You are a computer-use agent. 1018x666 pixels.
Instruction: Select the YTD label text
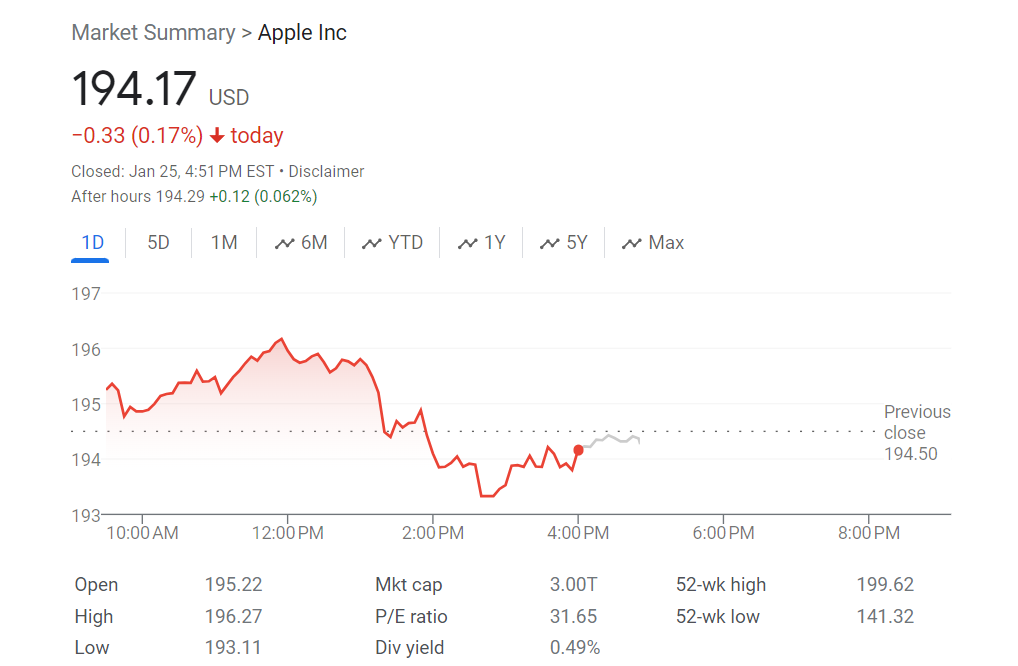click(x=405, y=243)
